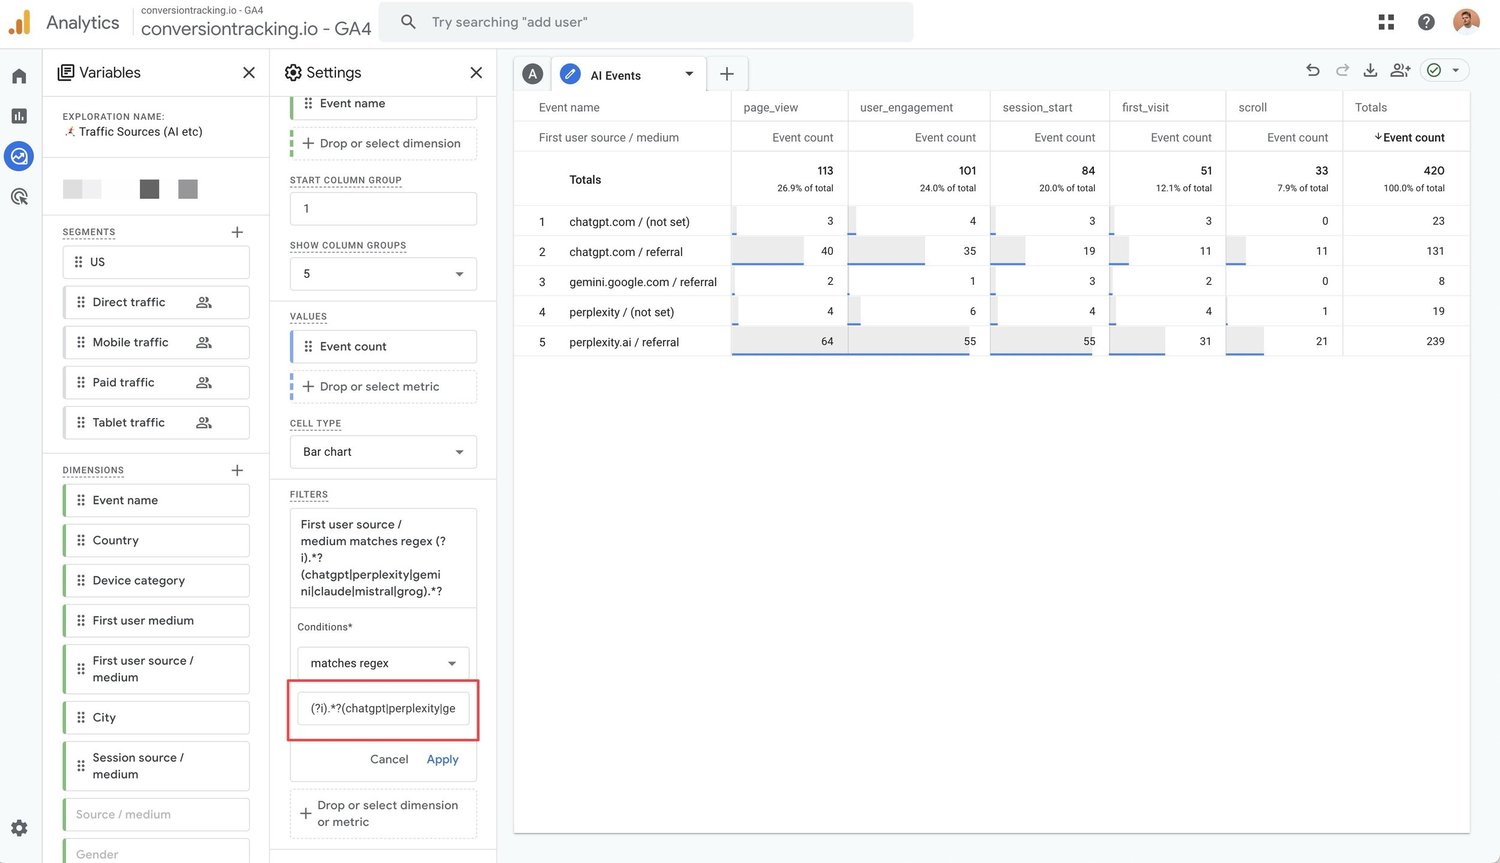
Task: Click Drop or select dimension in Columns
Action: point(383,144)
